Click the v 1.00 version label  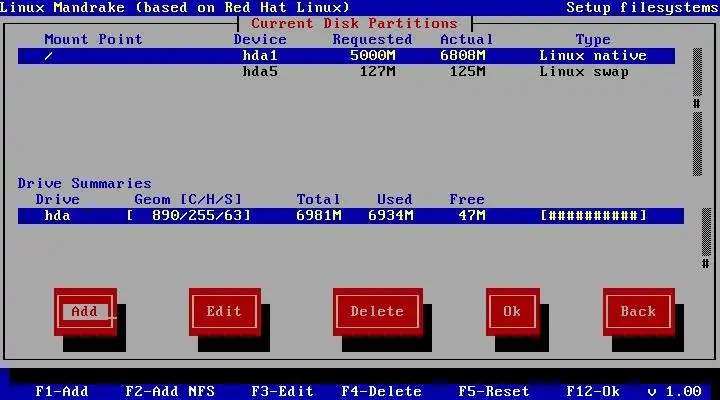(675, 391)
